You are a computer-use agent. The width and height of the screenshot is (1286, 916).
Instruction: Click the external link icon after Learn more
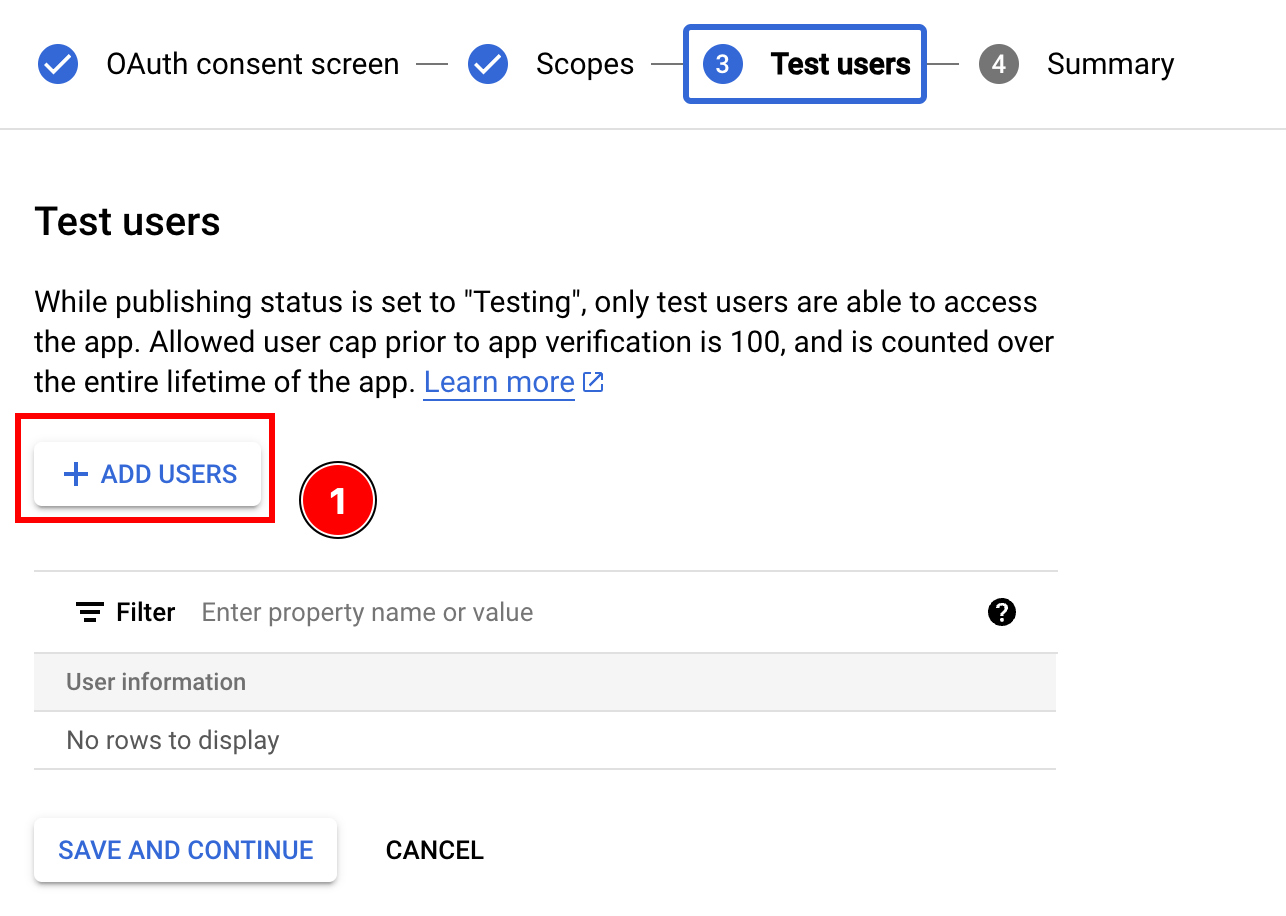(x=594, y=382)
